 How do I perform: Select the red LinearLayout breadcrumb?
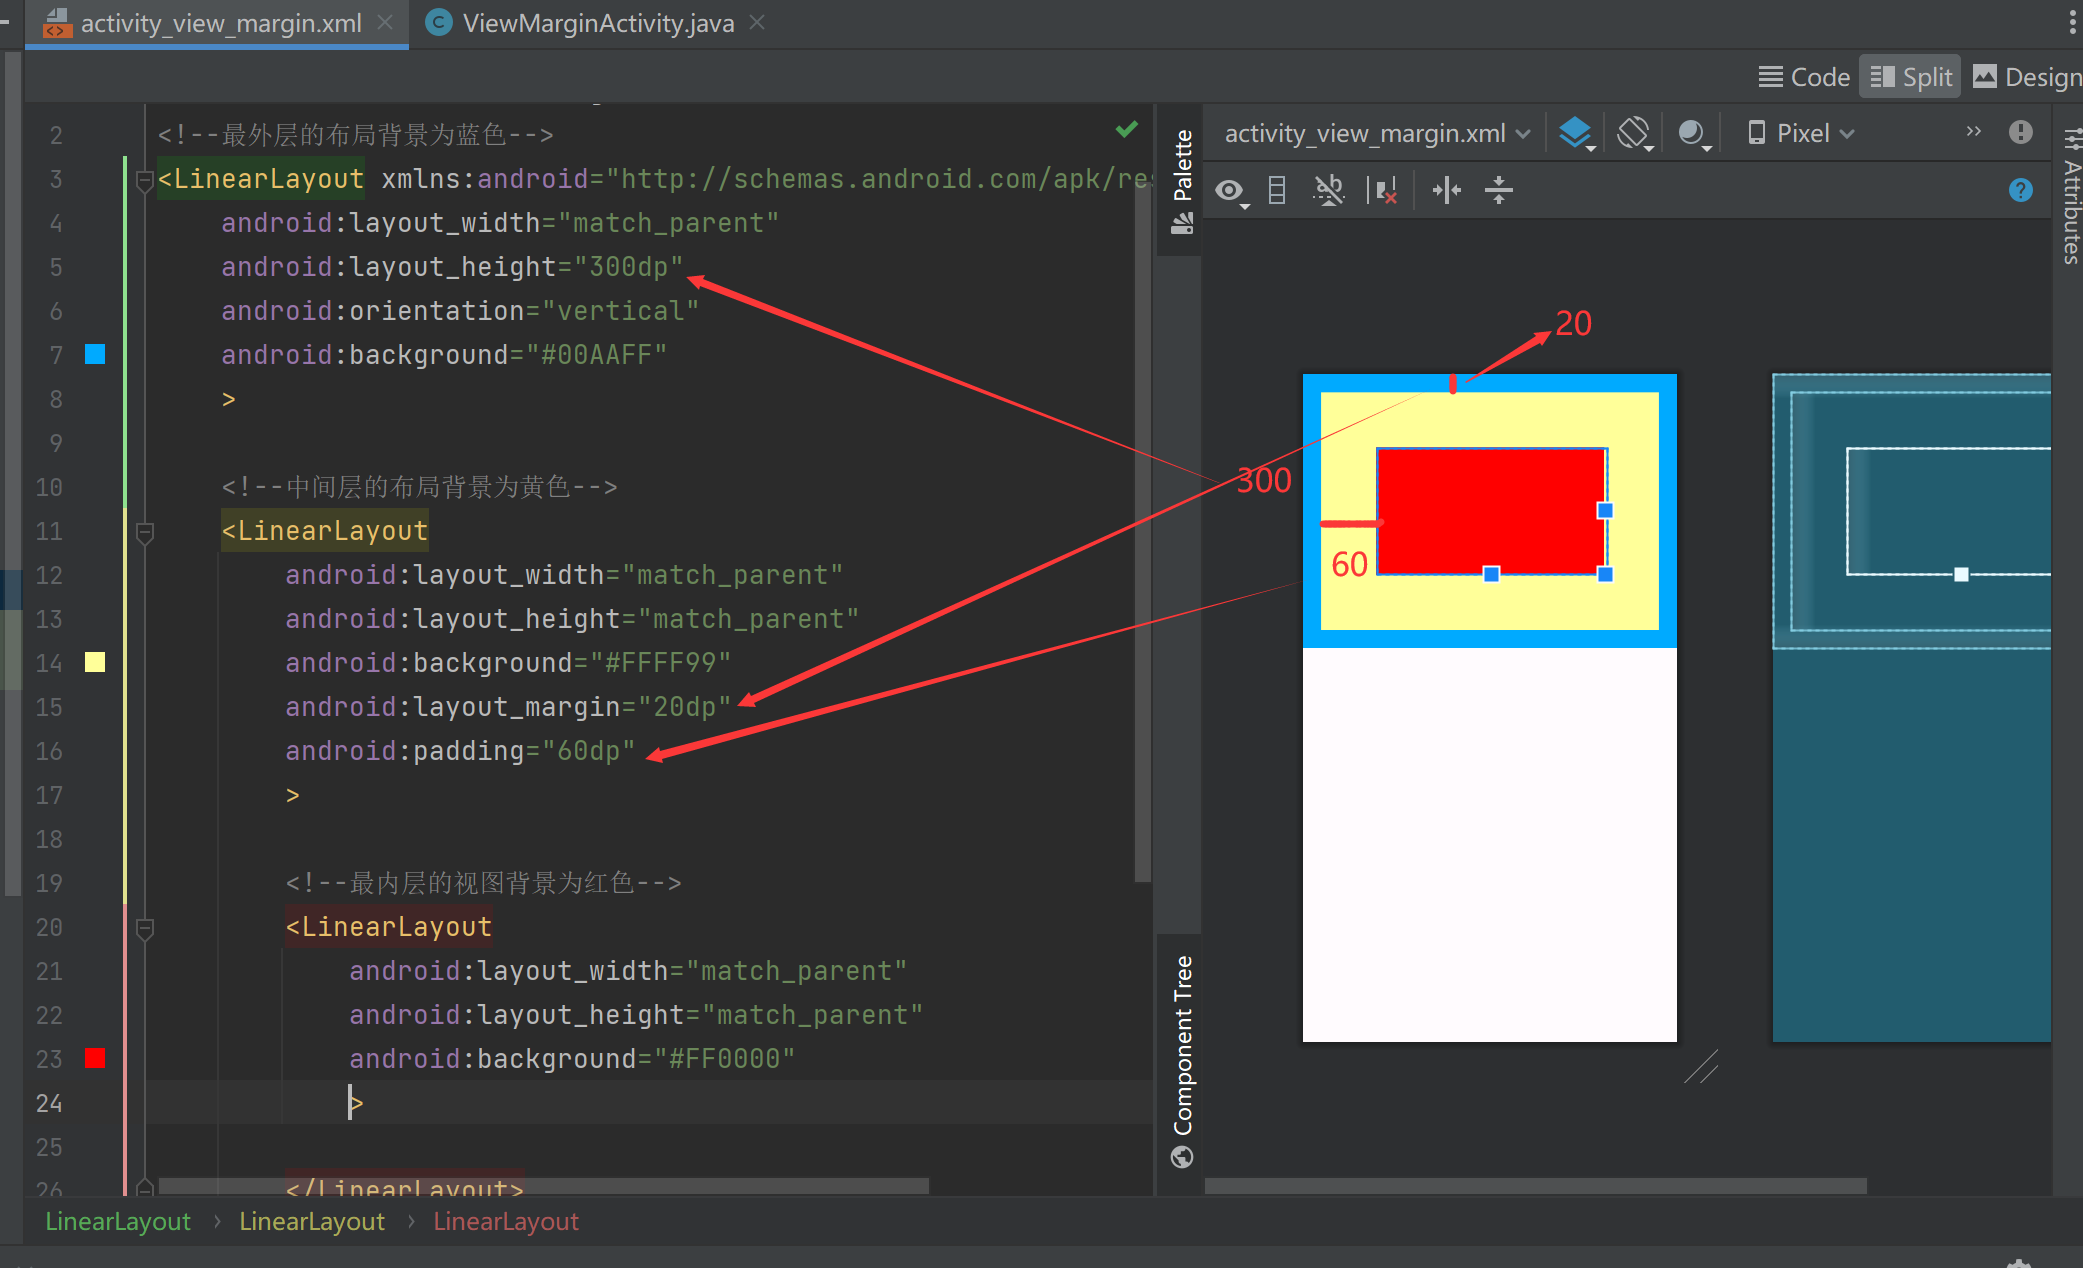click(506, 1221)
